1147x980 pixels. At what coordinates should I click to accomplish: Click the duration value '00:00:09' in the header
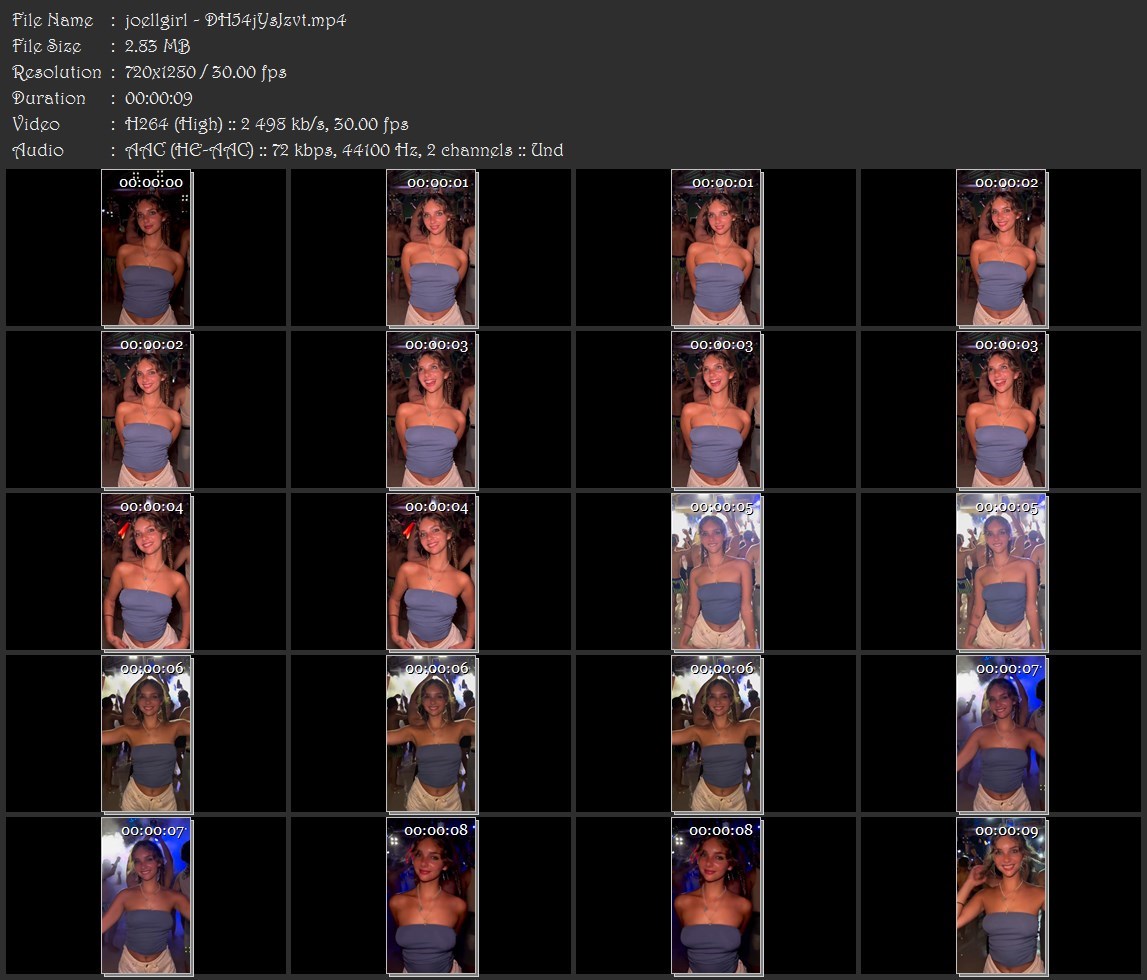(x=159, y=98)
